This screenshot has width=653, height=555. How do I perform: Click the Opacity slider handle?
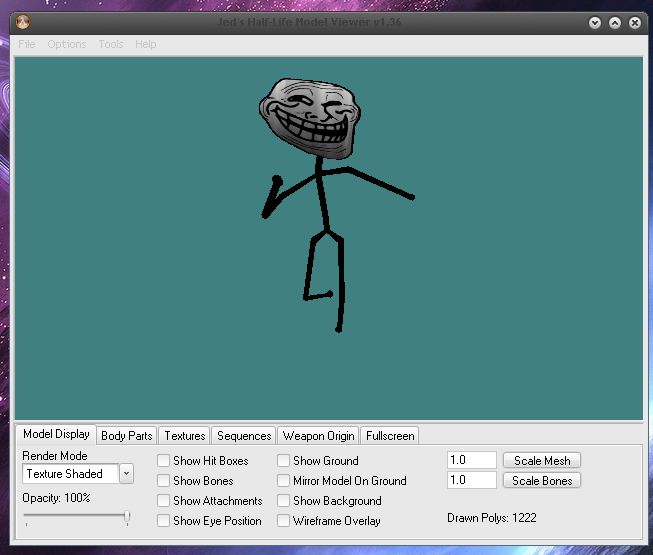coord(127,517)
